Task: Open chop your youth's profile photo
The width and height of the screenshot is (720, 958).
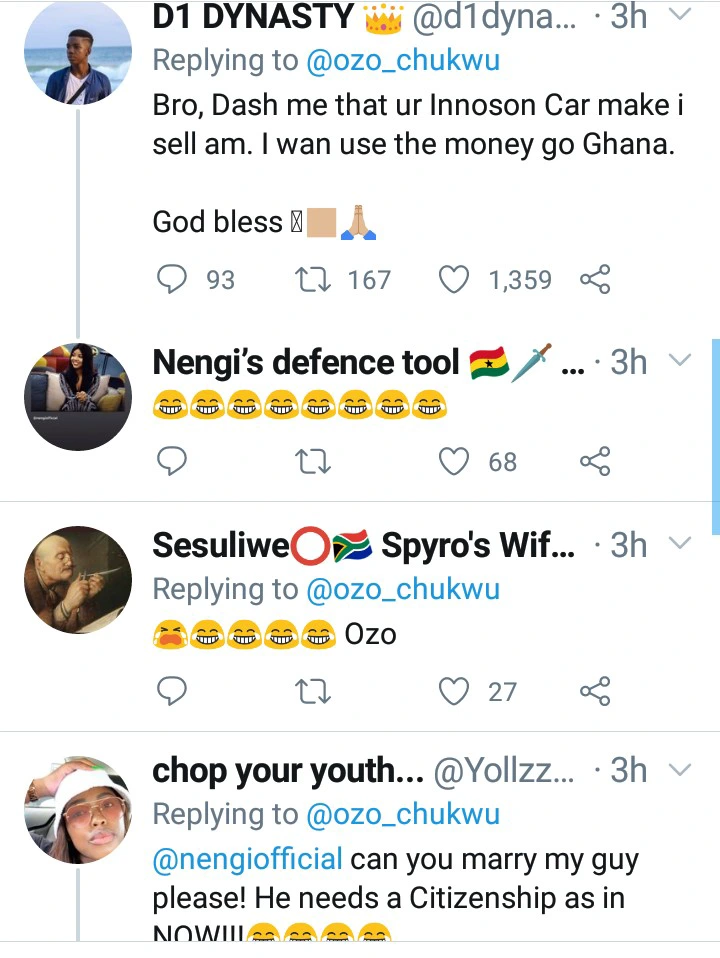Action: pyautogui.click(x=78, y=810)
